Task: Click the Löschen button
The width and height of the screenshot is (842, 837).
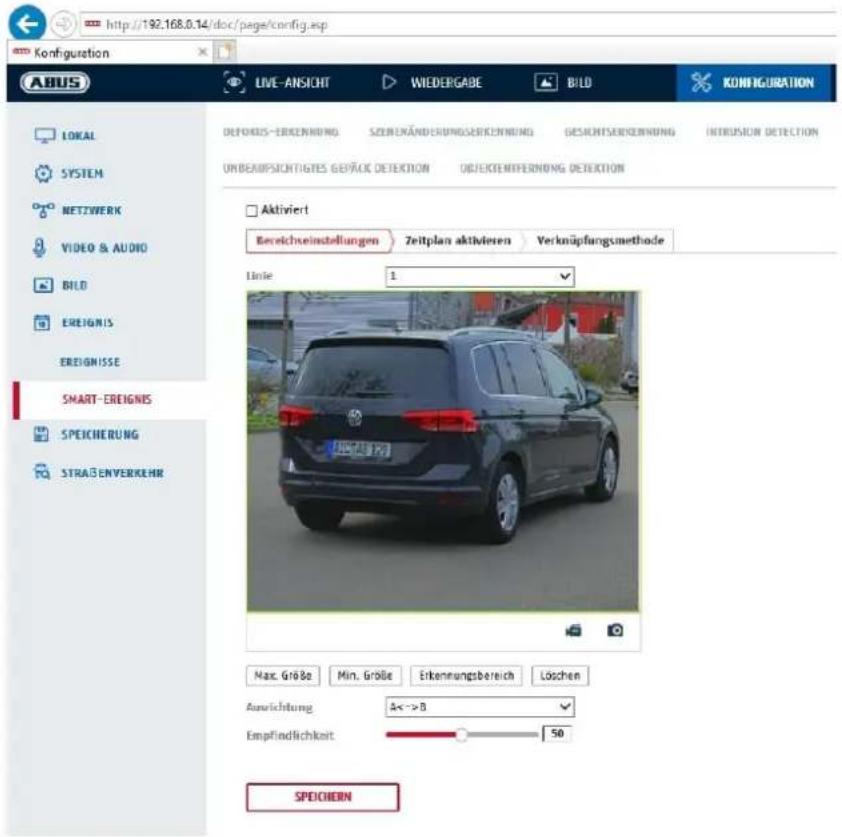Action: tap(560, 675)
